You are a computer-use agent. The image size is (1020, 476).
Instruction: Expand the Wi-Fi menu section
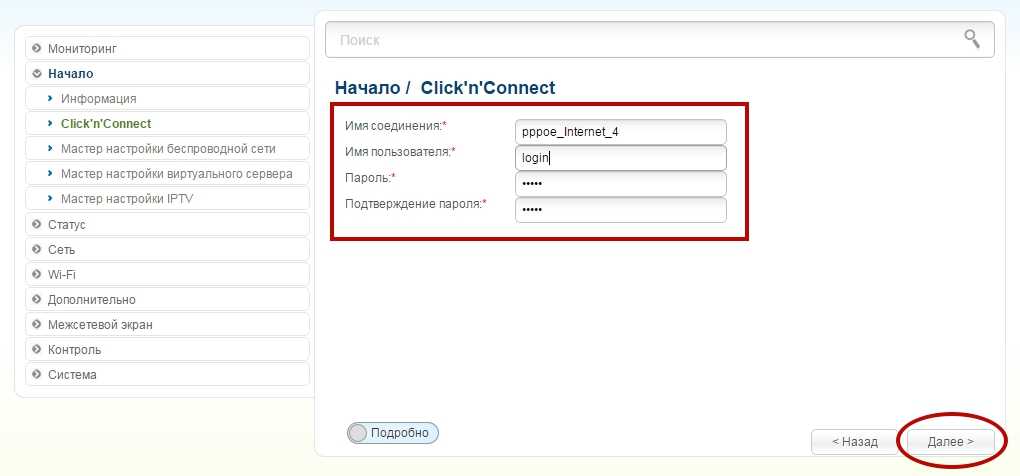tap(61, 275)
